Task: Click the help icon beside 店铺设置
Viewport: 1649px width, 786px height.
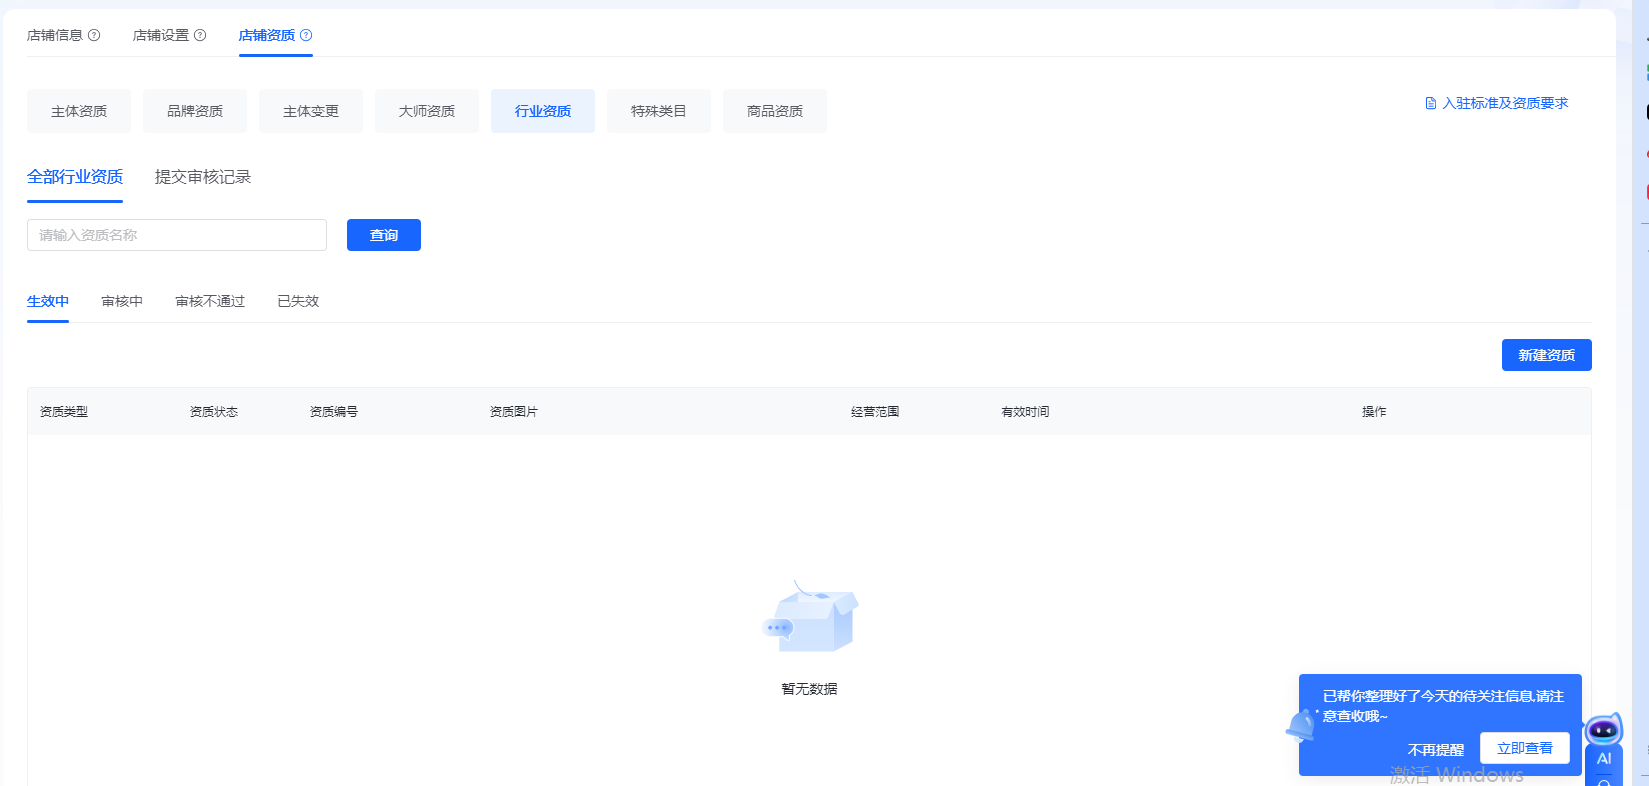Action: [x=200, y=35]
